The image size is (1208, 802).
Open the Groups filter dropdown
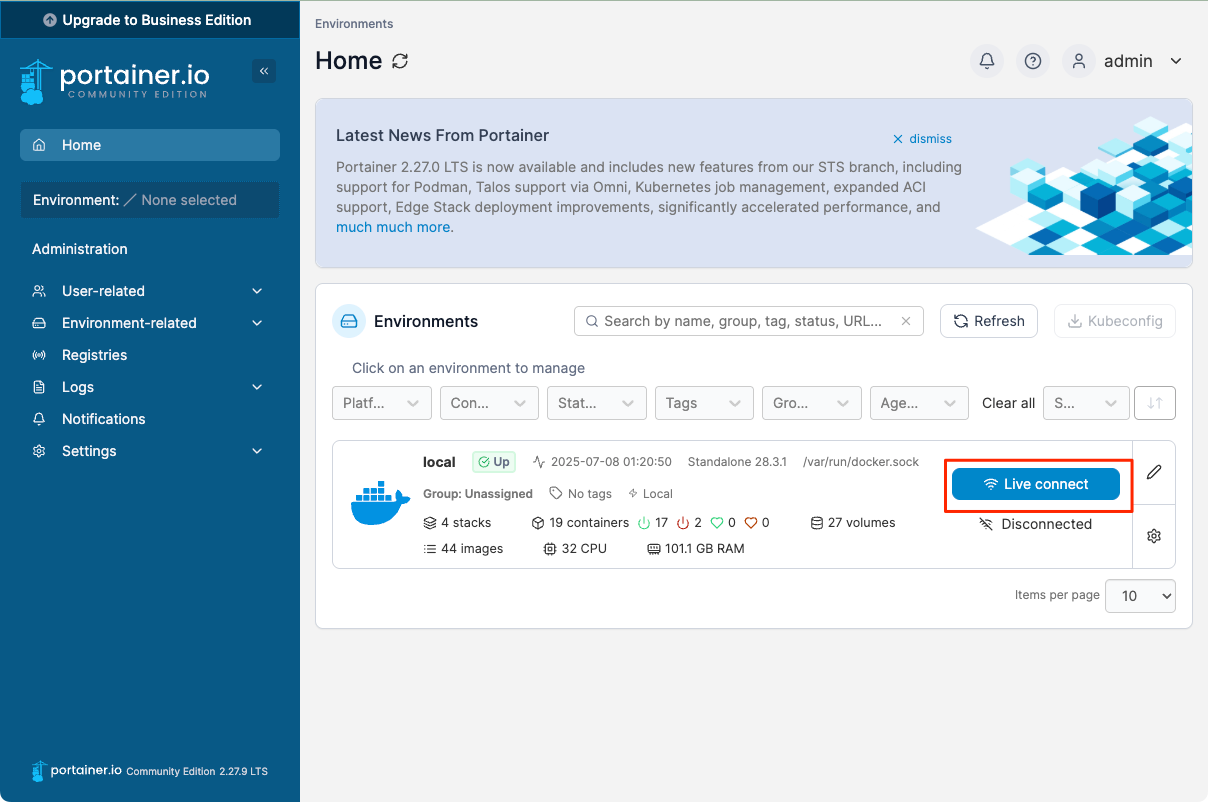[x=812, y=403]
